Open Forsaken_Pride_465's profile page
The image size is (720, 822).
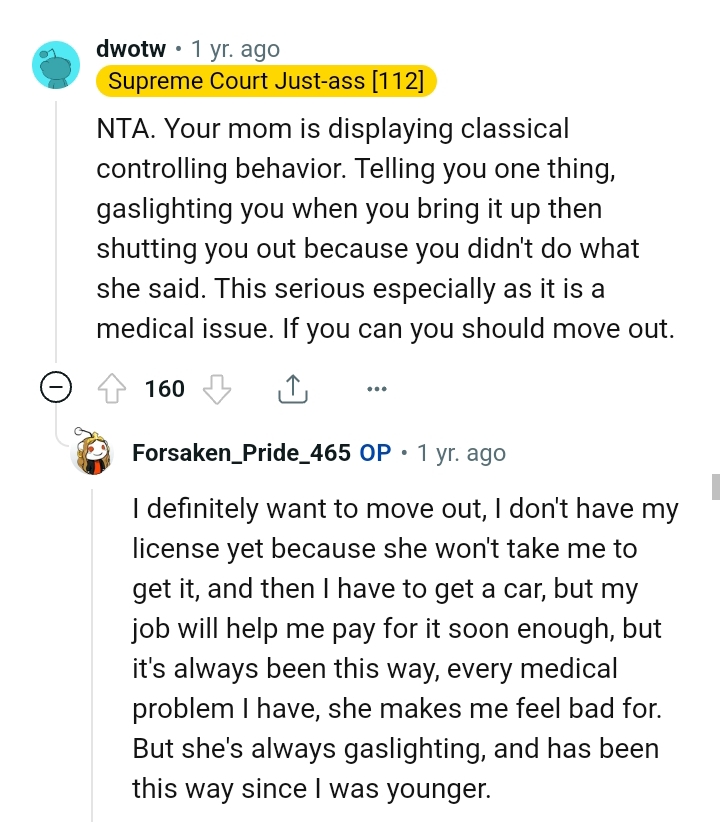click(235, 453)
